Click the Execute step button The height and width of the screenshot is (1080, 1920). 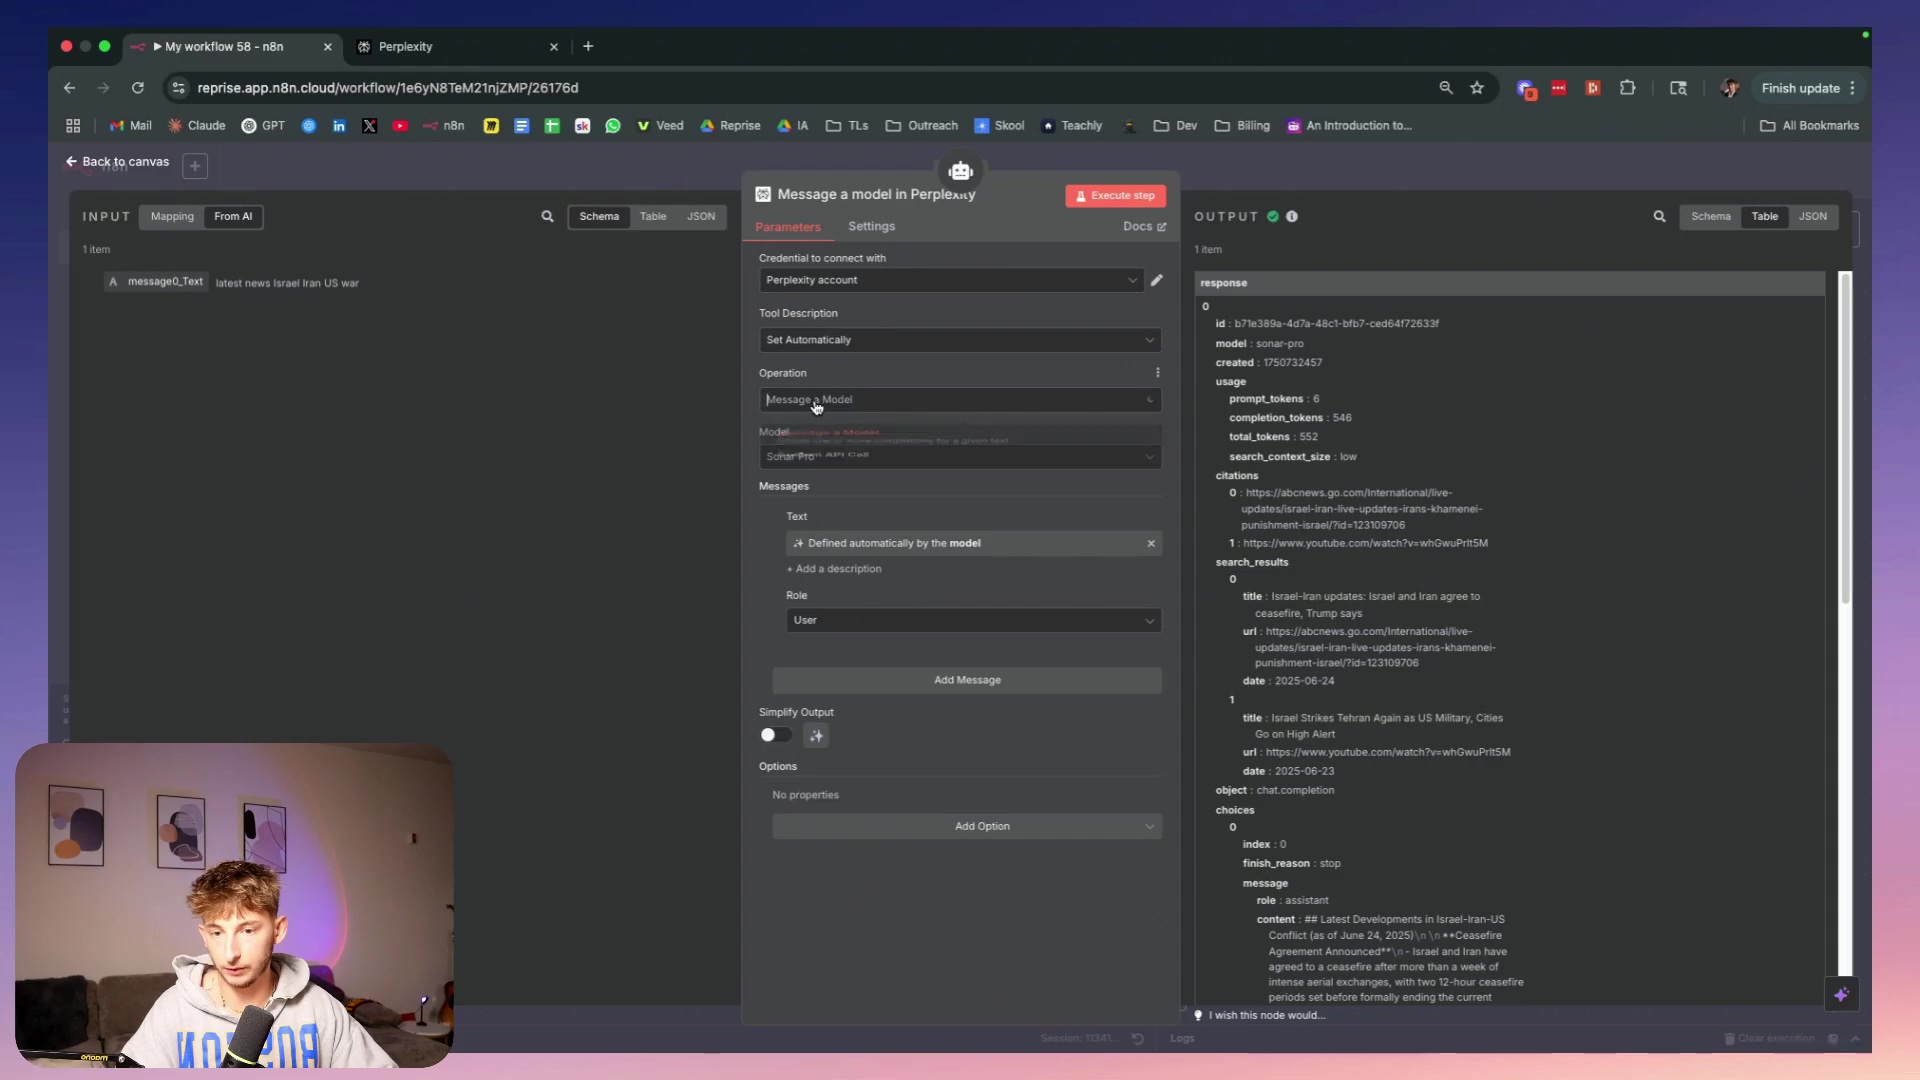pos(1115,196)
